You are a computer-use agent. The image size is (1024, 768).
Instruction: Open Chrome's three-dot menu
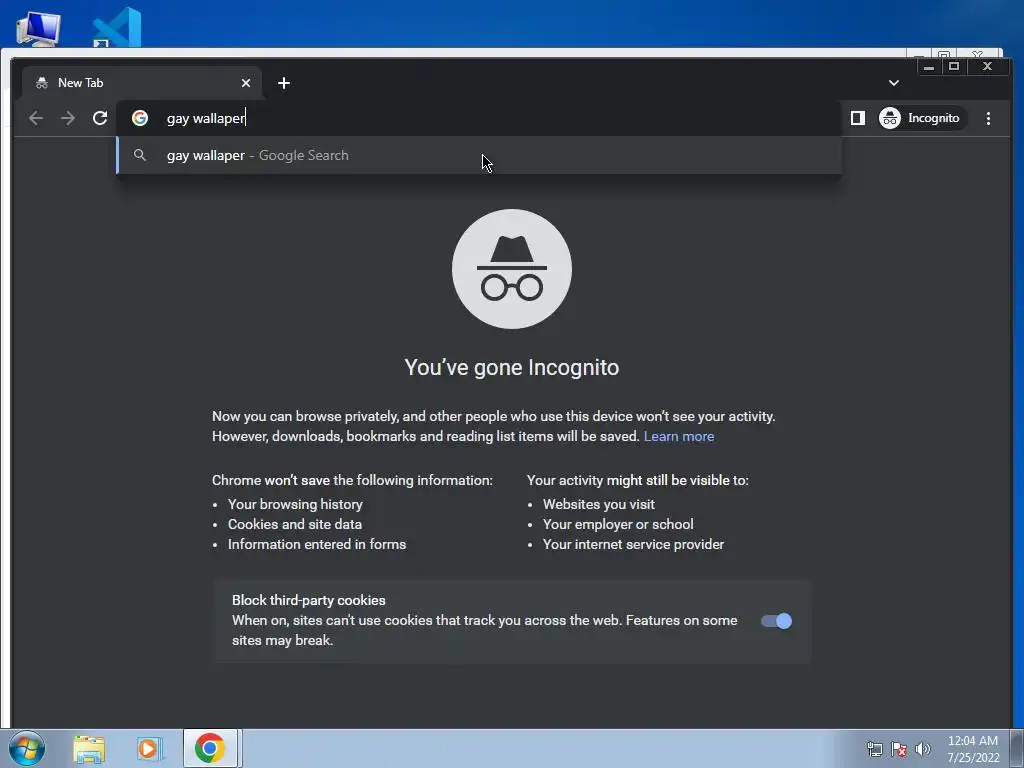pos(988,118)
